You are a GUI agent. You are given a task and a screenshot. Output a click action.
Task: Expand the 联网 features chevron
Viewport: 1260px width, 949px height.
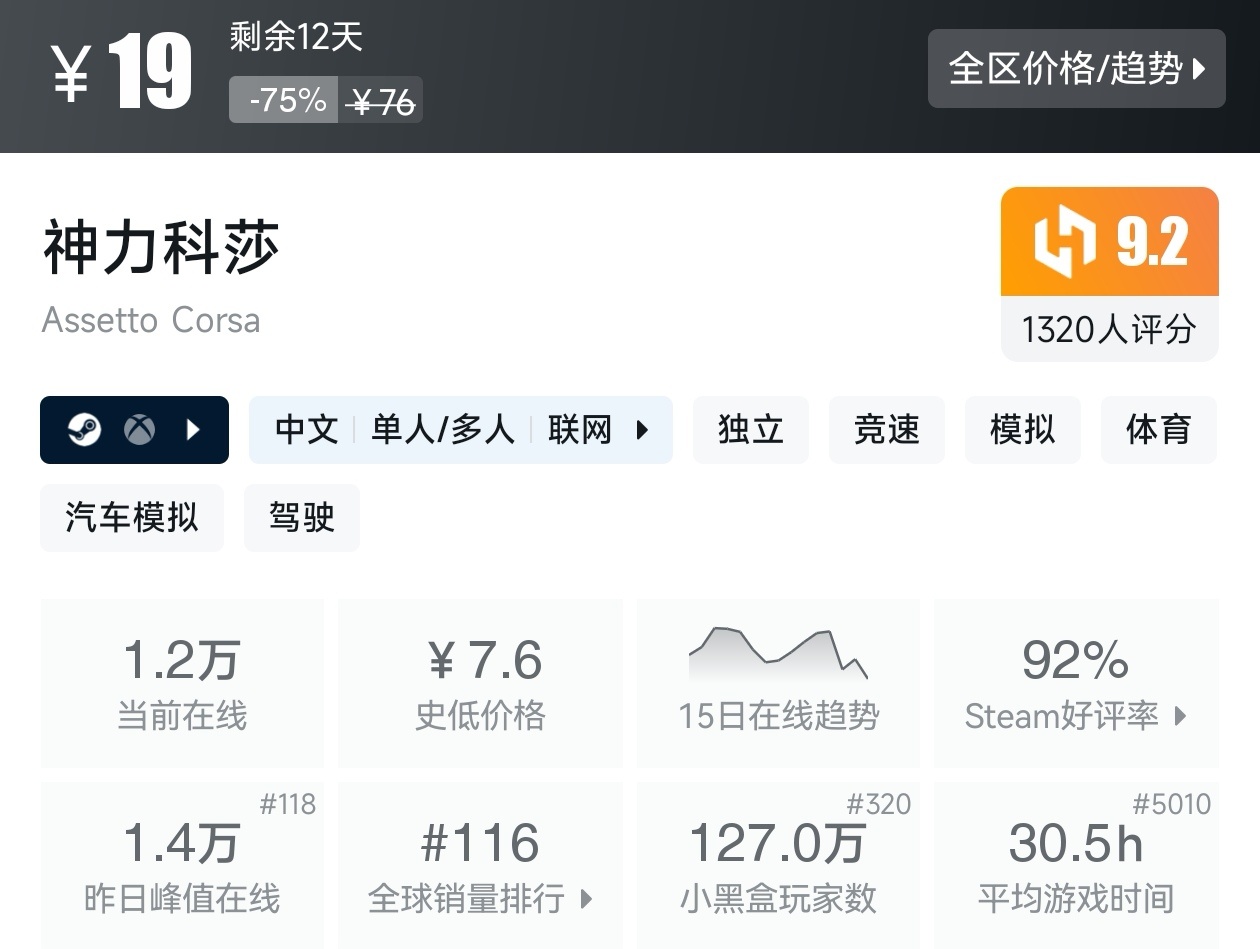(640, 430)
